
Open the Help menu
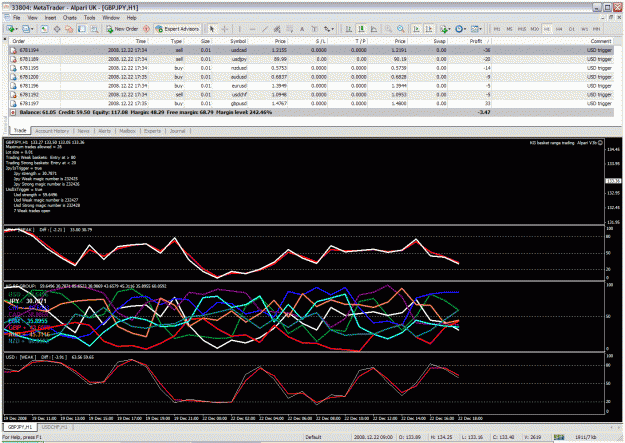click(x=132, y=18)
